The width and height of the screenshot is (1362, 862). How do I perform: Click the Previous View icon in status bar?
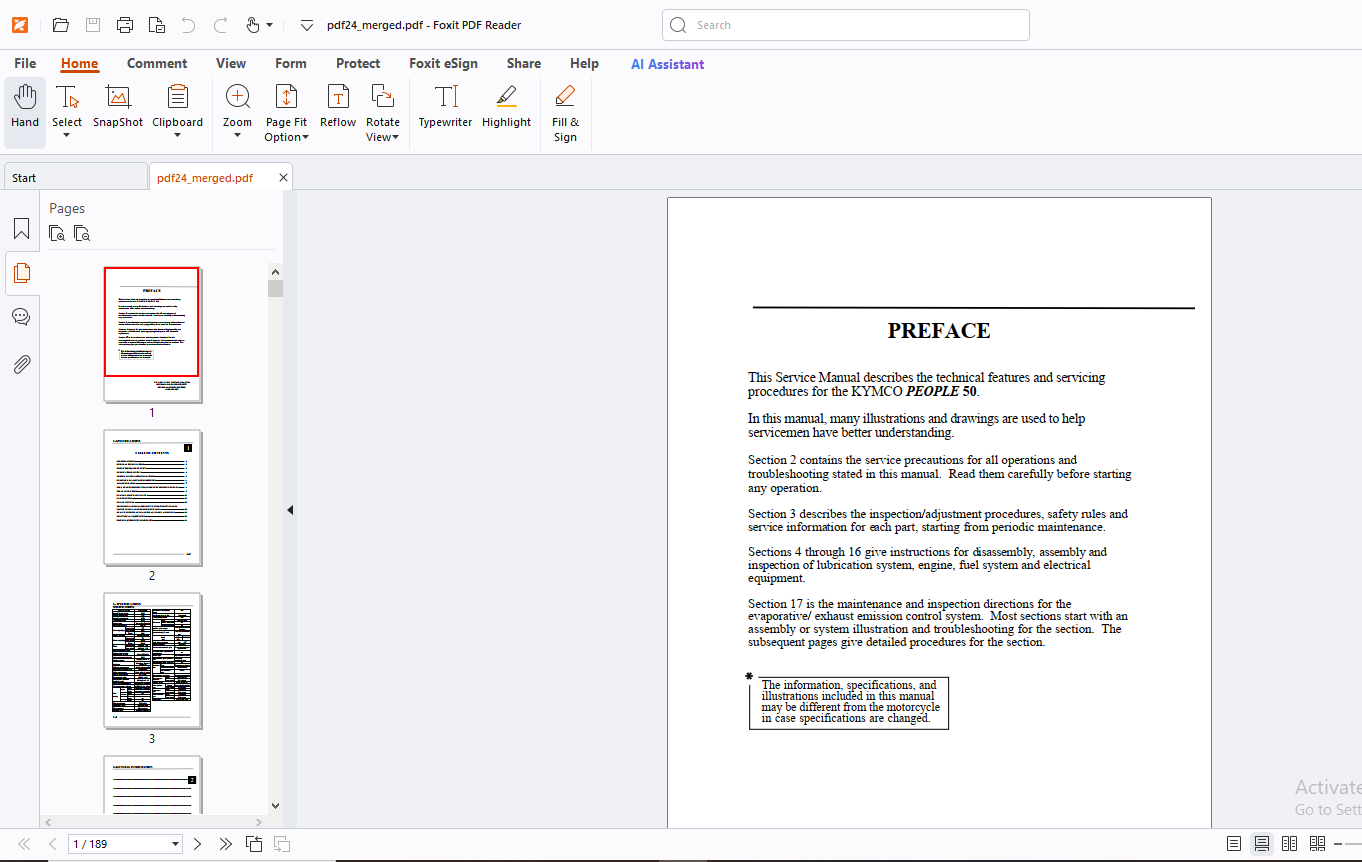point(254,844)
